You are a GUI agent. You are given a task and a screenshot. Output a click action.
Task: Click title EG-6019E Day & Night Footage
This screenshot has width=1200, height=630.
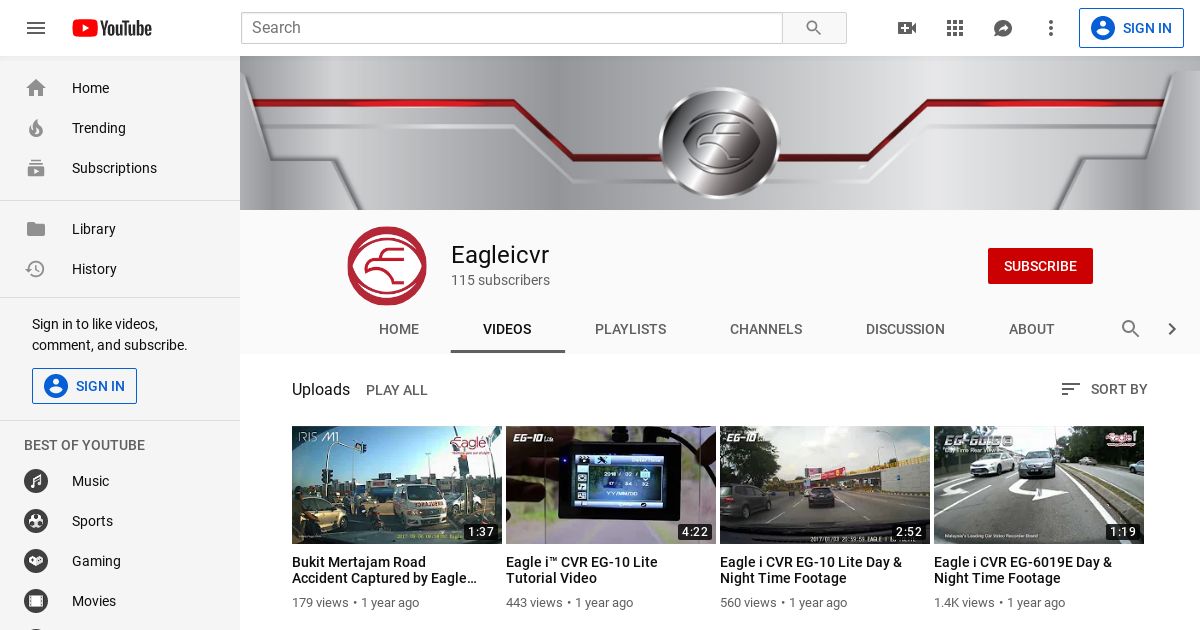(x=1023, y=570)
